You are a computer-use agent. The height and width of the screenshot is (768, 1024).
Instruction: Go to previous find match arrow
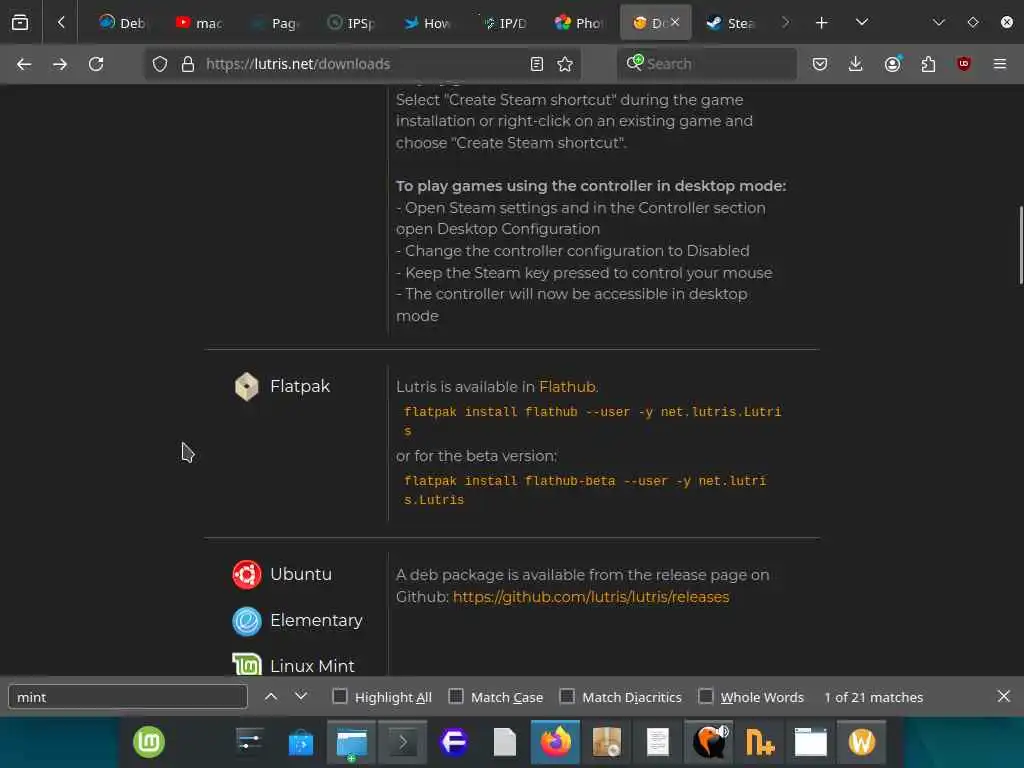pos(271,697)
